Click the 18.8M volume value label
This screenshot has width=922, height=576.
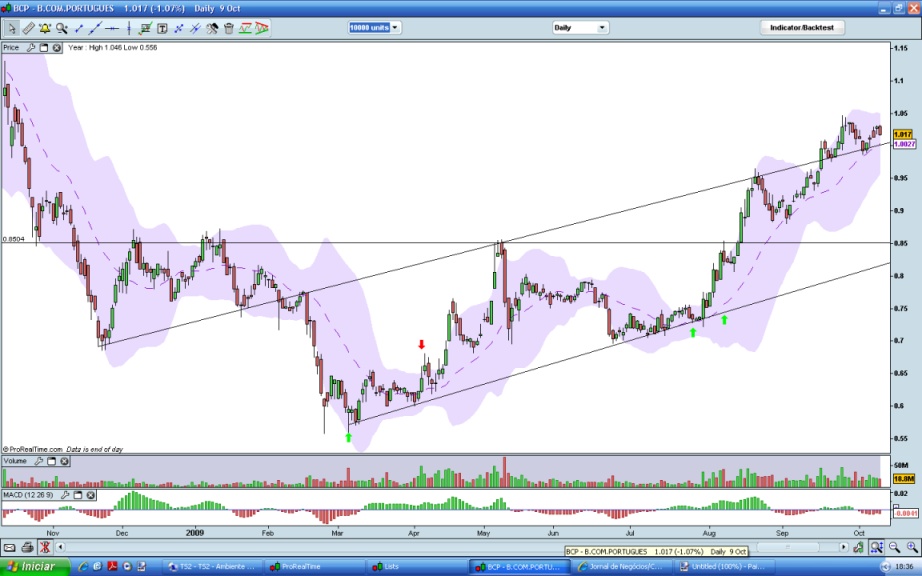click(903, 479)
